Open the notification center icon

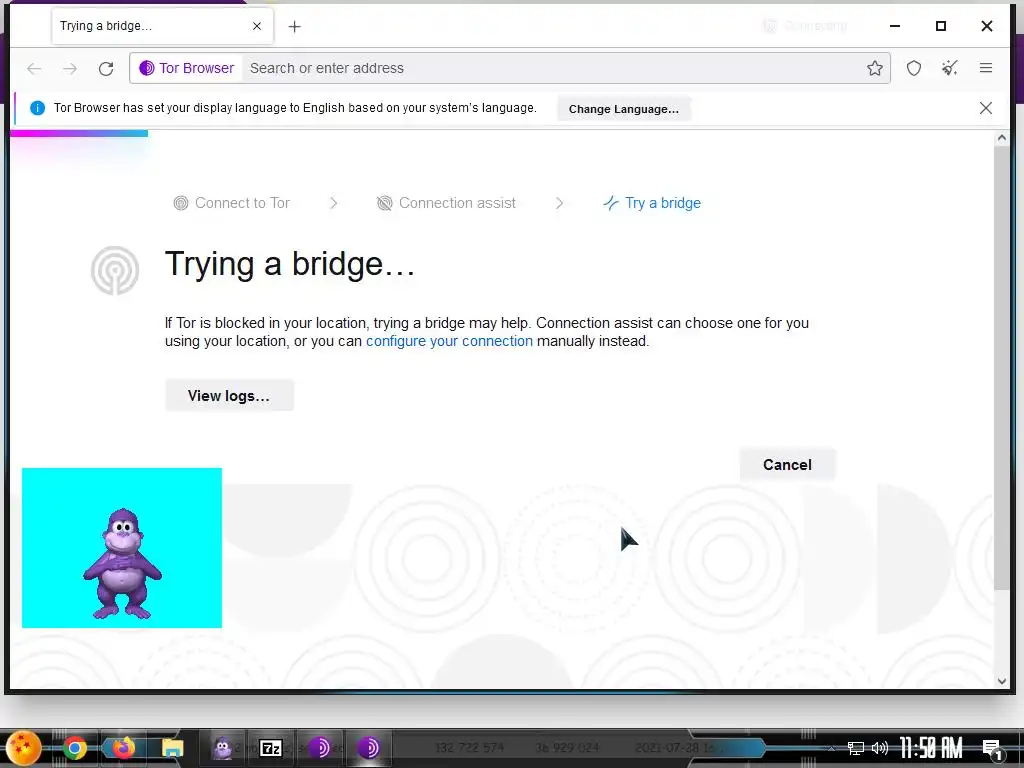coord(993,750)
